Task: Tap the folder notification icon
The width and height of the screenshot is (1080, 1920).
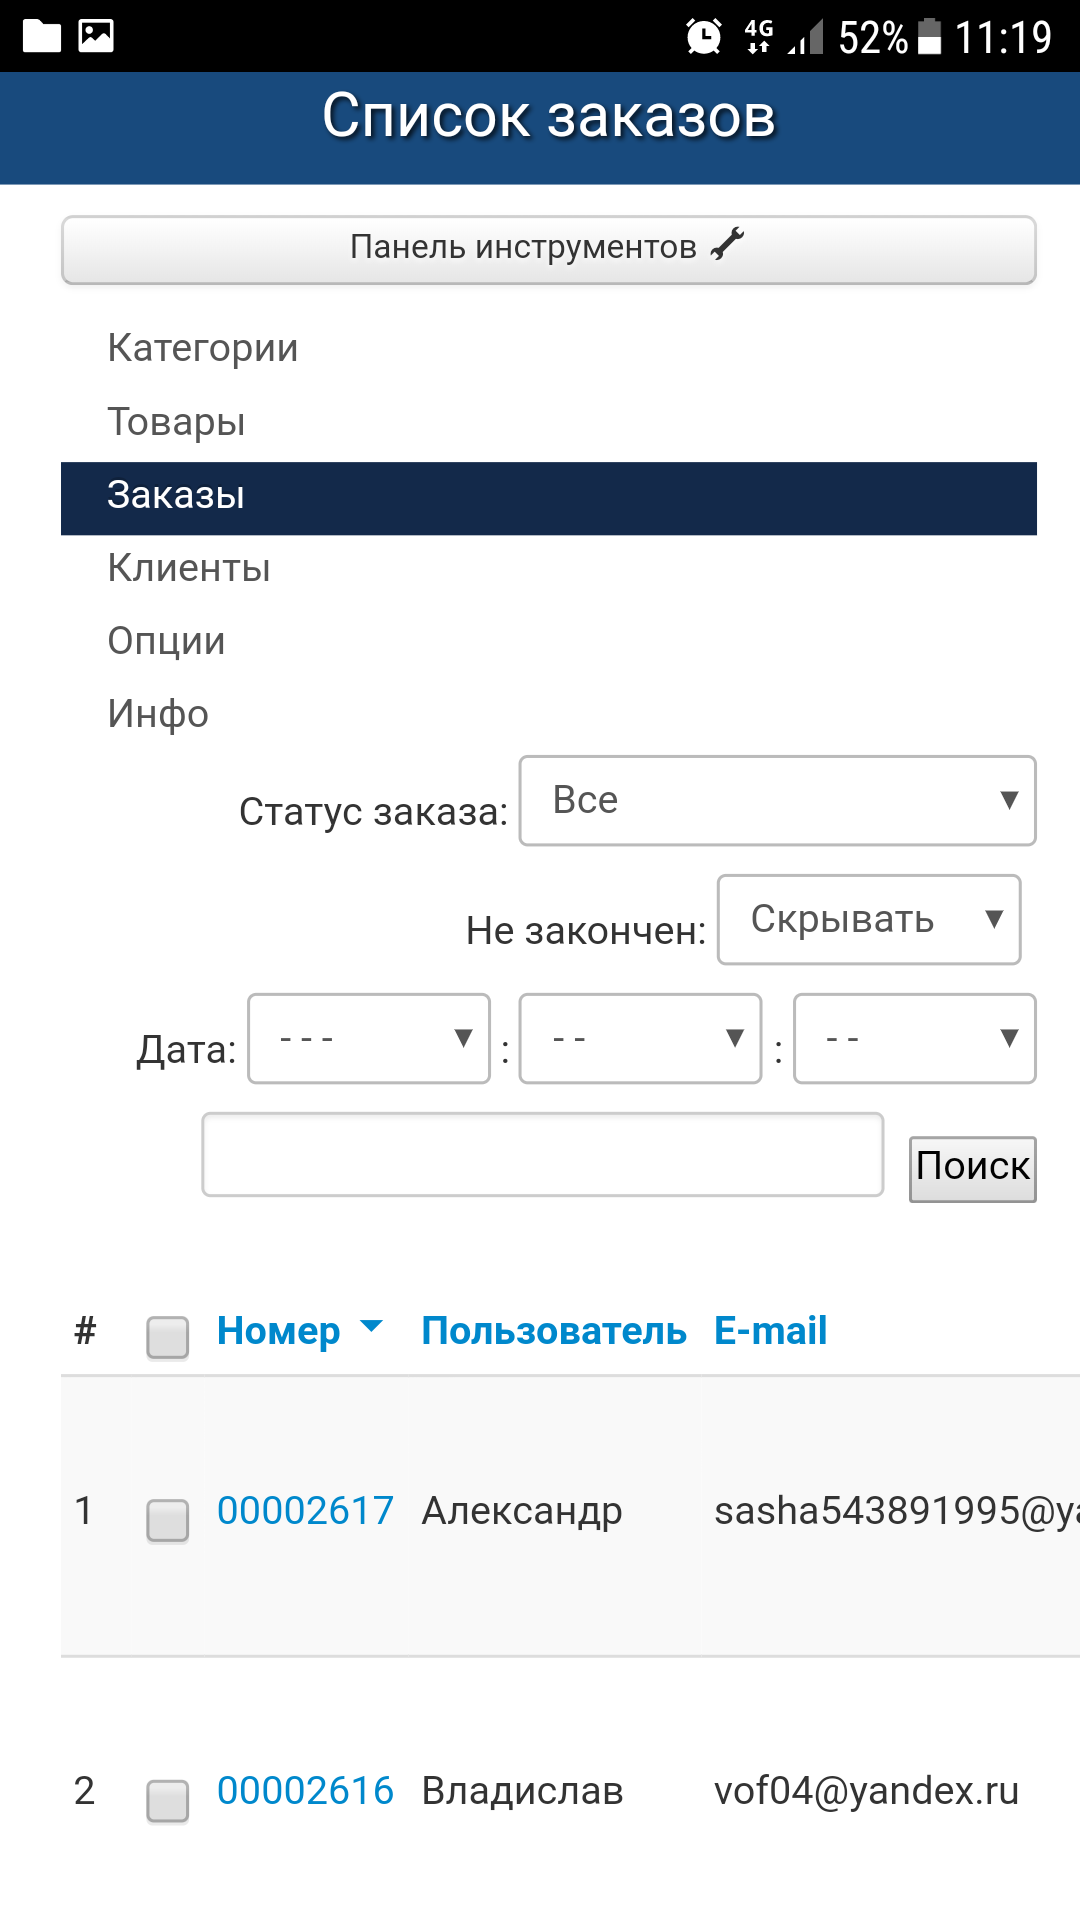Action: click(42, 36)
